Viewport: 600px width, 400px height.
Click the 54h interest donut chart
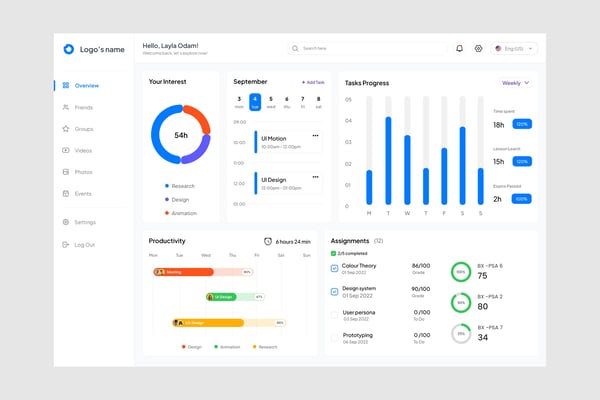point(181,134)
